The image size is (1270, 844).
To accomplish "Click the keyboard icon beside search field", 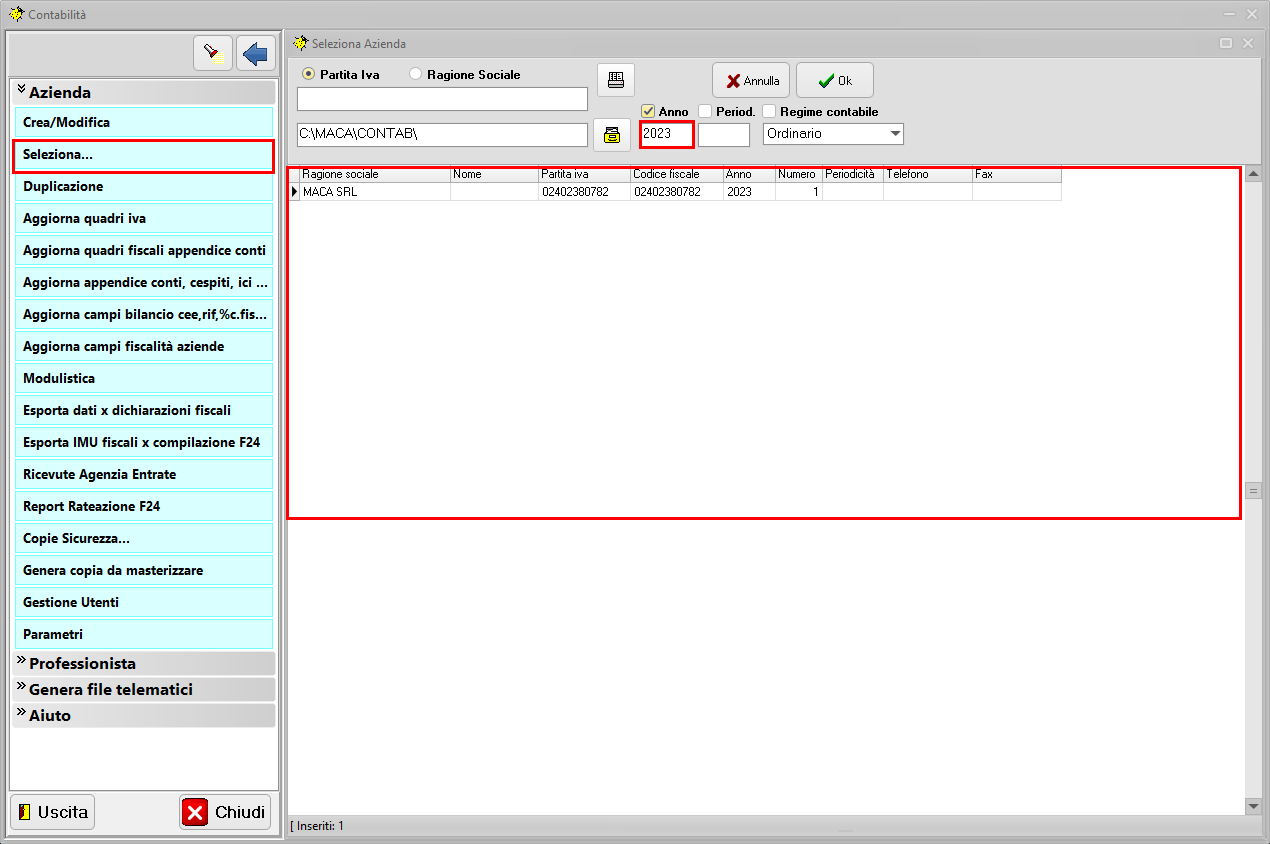I will coord(616,80).
